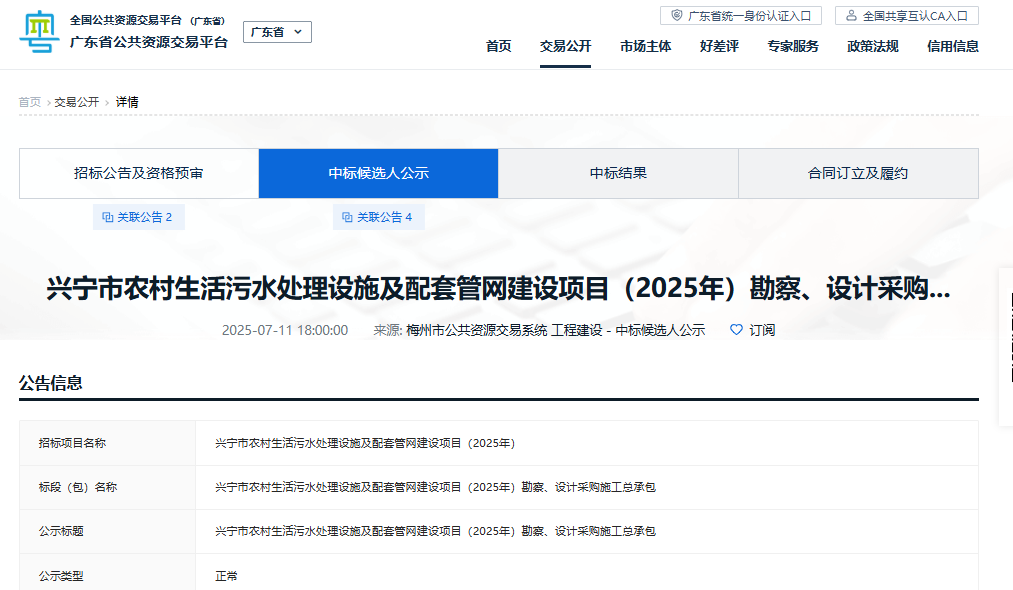Image resolution: width=1013 pixels, height=590 pixels.
Task: Click the platform title 广东省公共资源交易平台
Action: coord(149,42)
